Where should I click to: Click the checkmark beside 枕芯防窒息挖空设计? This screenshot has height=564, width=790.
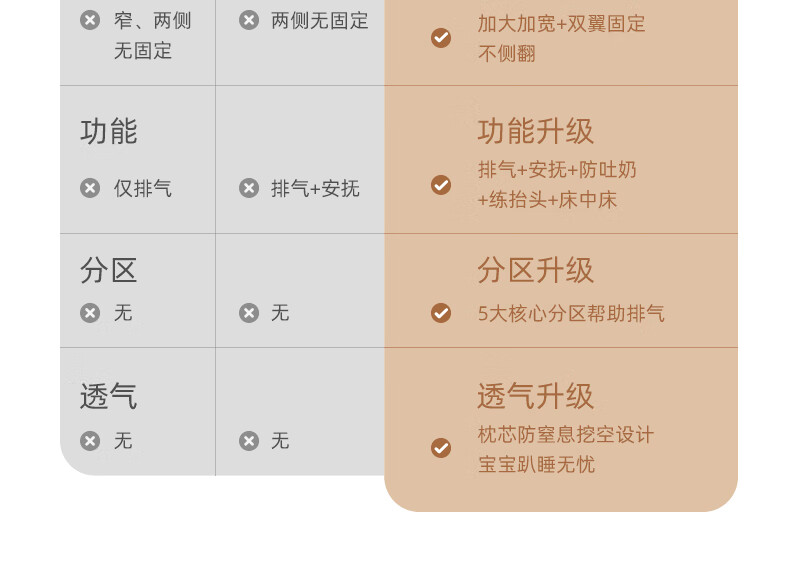[x=441, y=448]
